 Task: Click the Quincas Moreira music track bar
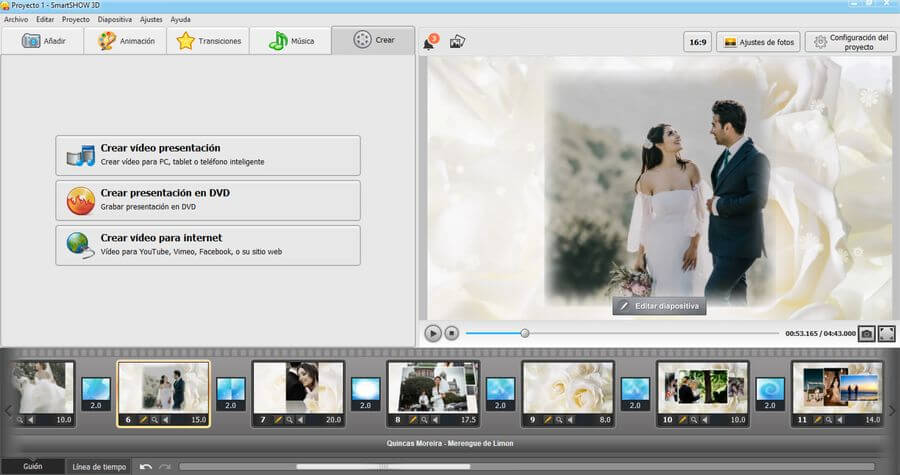450,443
